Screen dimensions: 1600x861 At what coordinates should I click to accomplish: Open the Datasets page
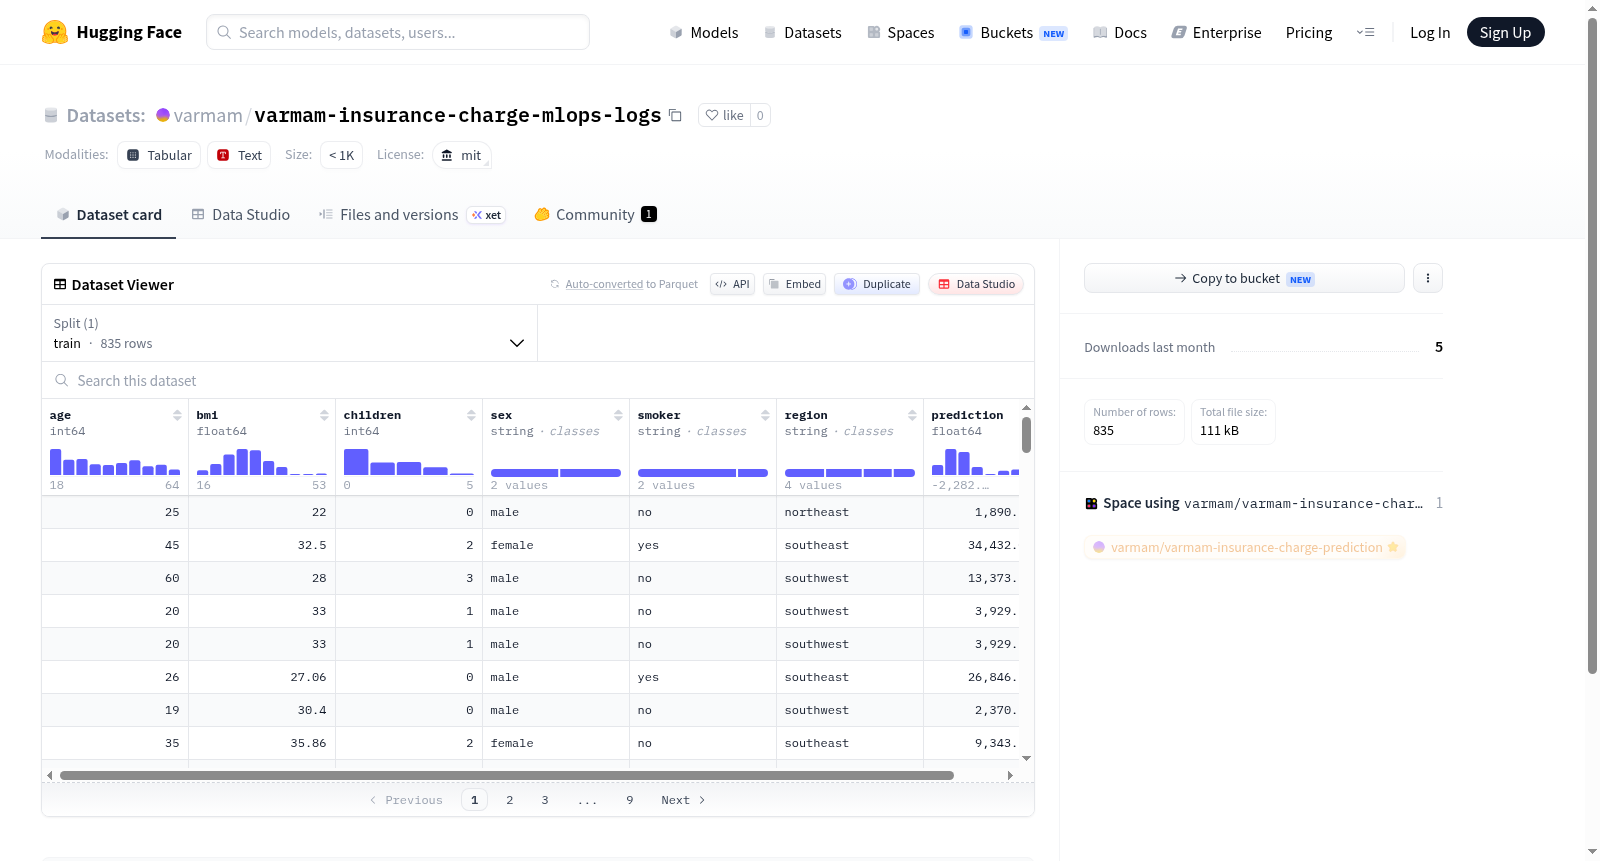(x=803, y=32)
